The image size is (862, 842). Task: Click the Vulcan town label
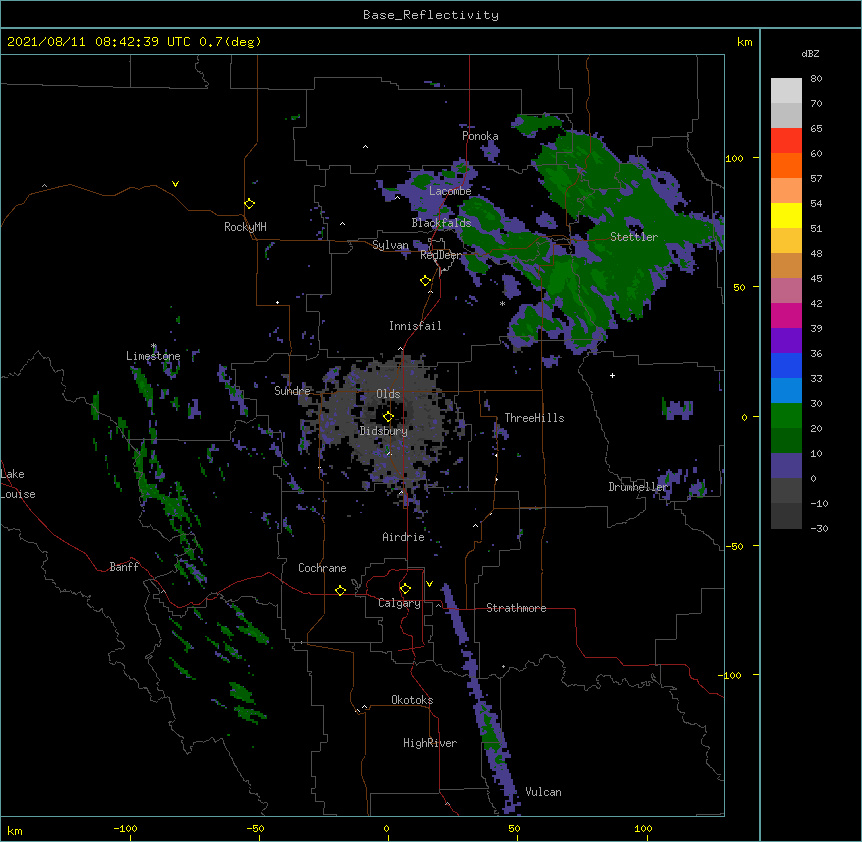pos(543,792)
